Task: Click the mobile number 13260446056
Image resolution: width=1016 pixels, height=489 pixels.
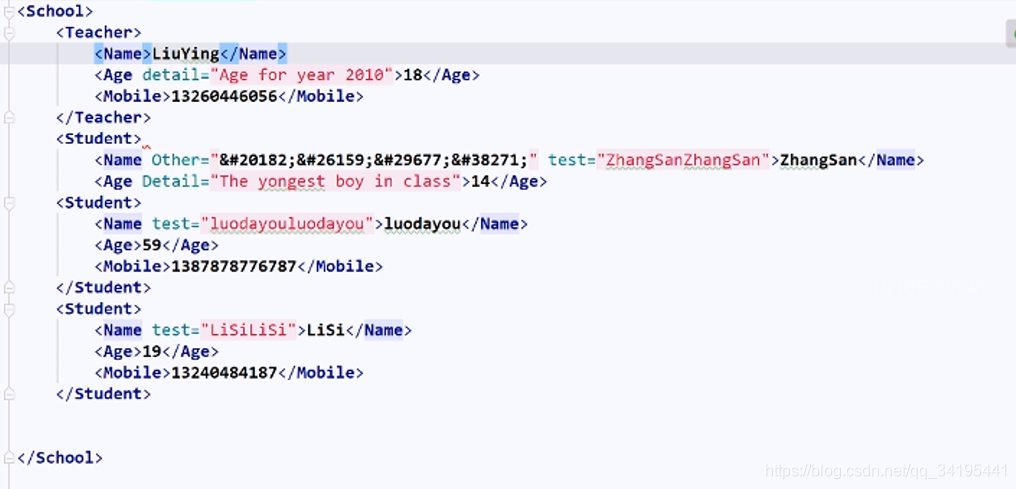Action: [x=224, y=97]
